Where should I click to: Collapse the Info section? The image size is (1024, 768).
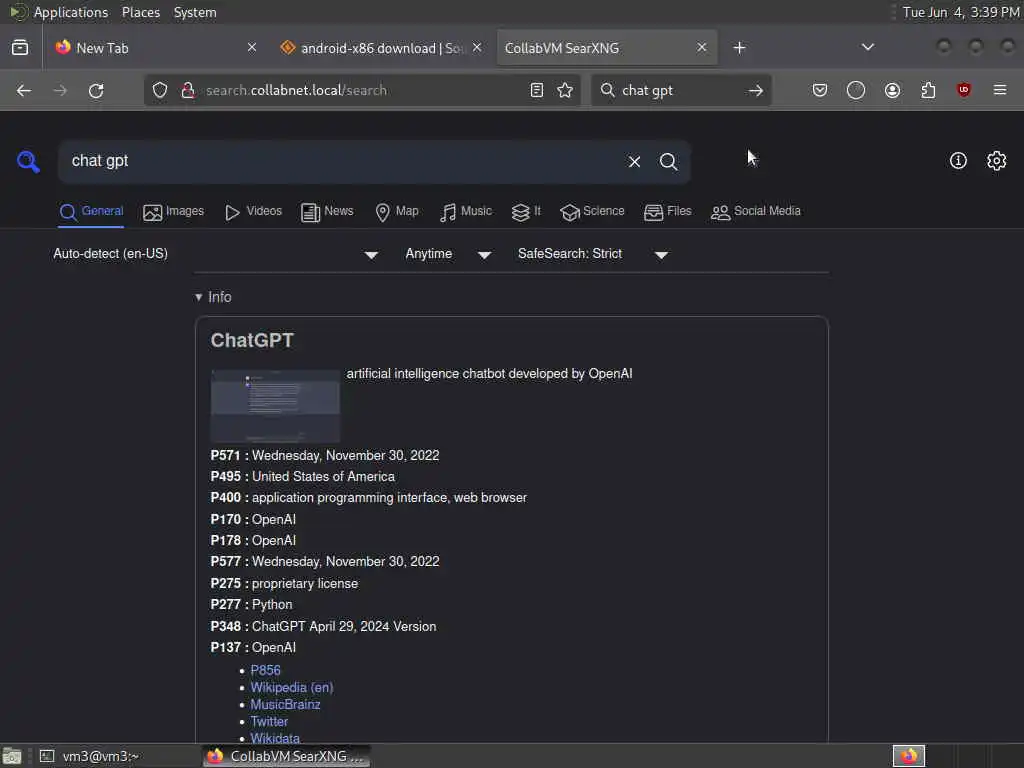[213, 297]
